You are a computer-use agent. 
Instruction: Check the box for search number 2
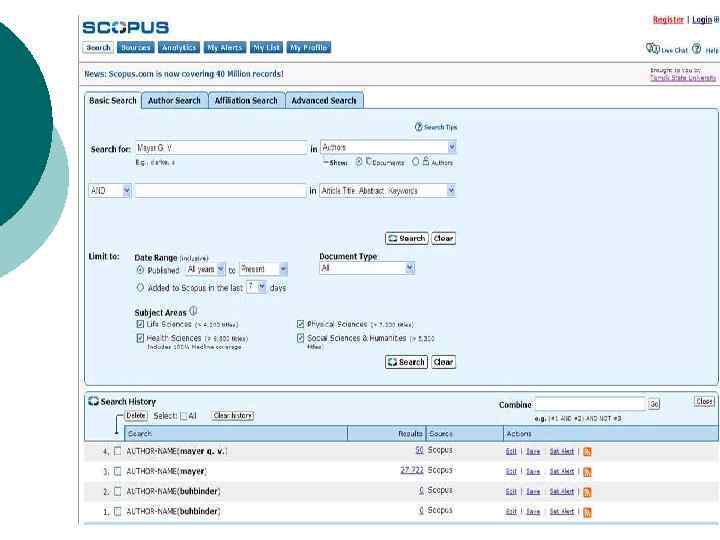coord(118,491)
